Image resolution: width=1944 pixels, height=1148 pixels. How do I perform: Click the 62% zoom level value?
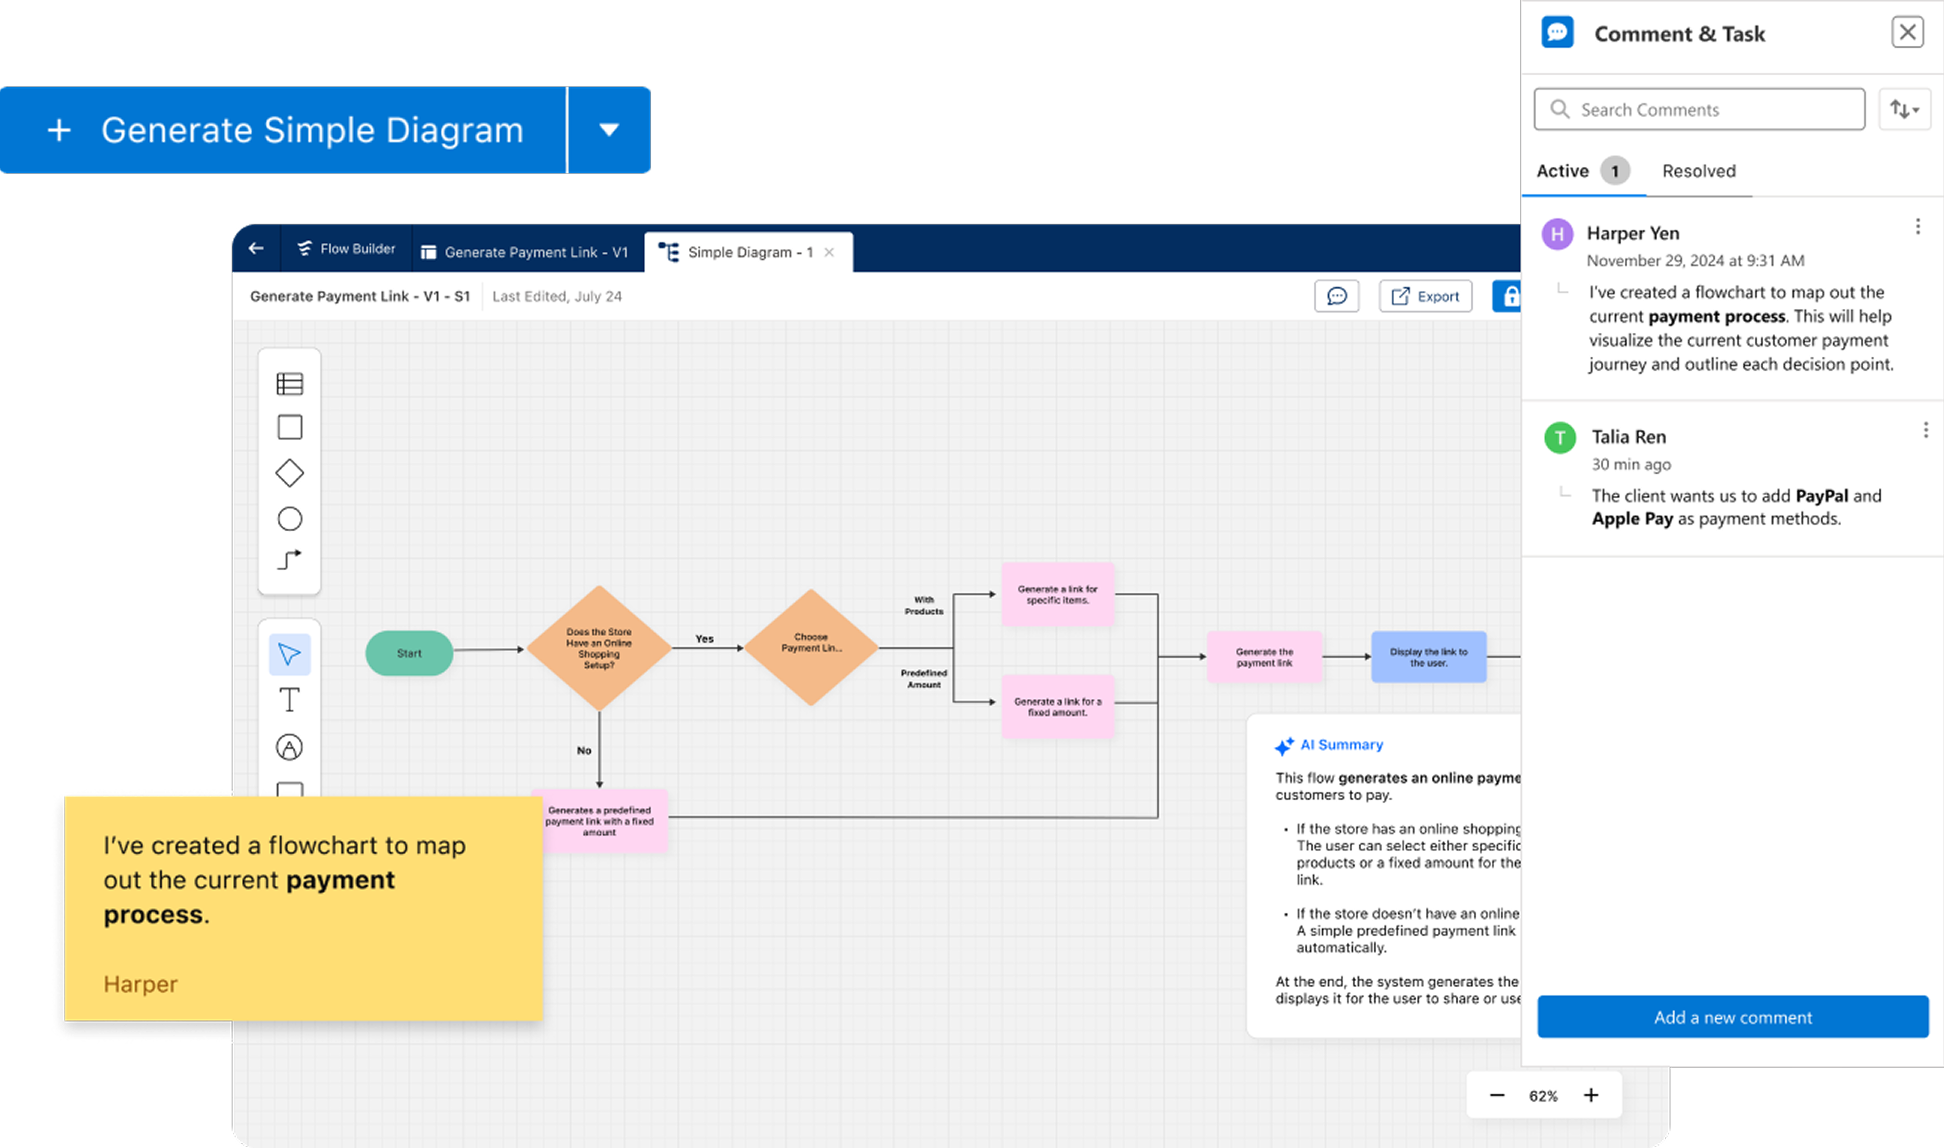click(x=1543, y=1096)
